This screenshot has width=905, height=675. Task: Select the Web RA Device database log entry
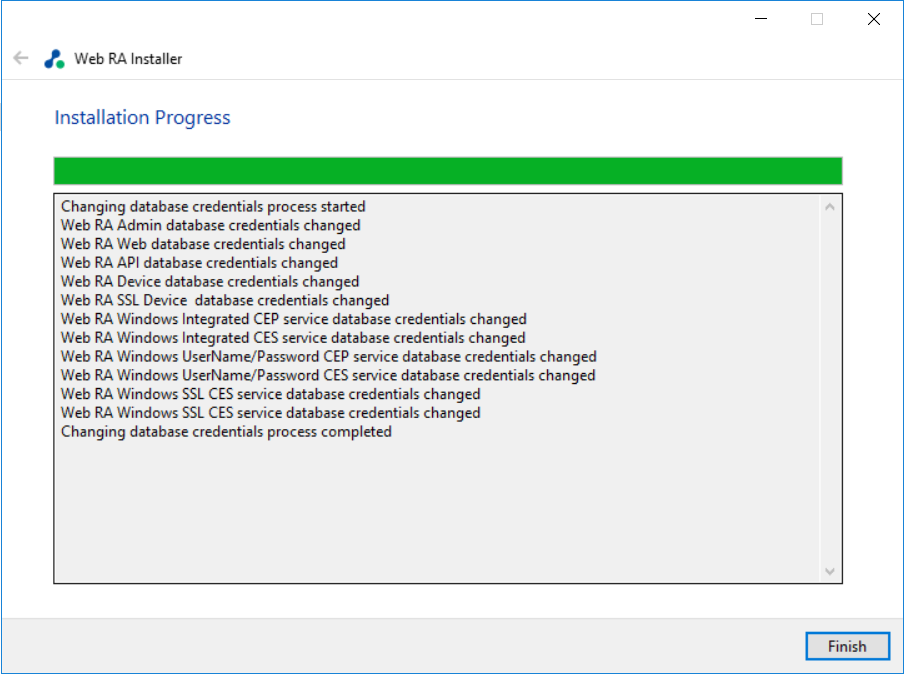tap(210, 282)
